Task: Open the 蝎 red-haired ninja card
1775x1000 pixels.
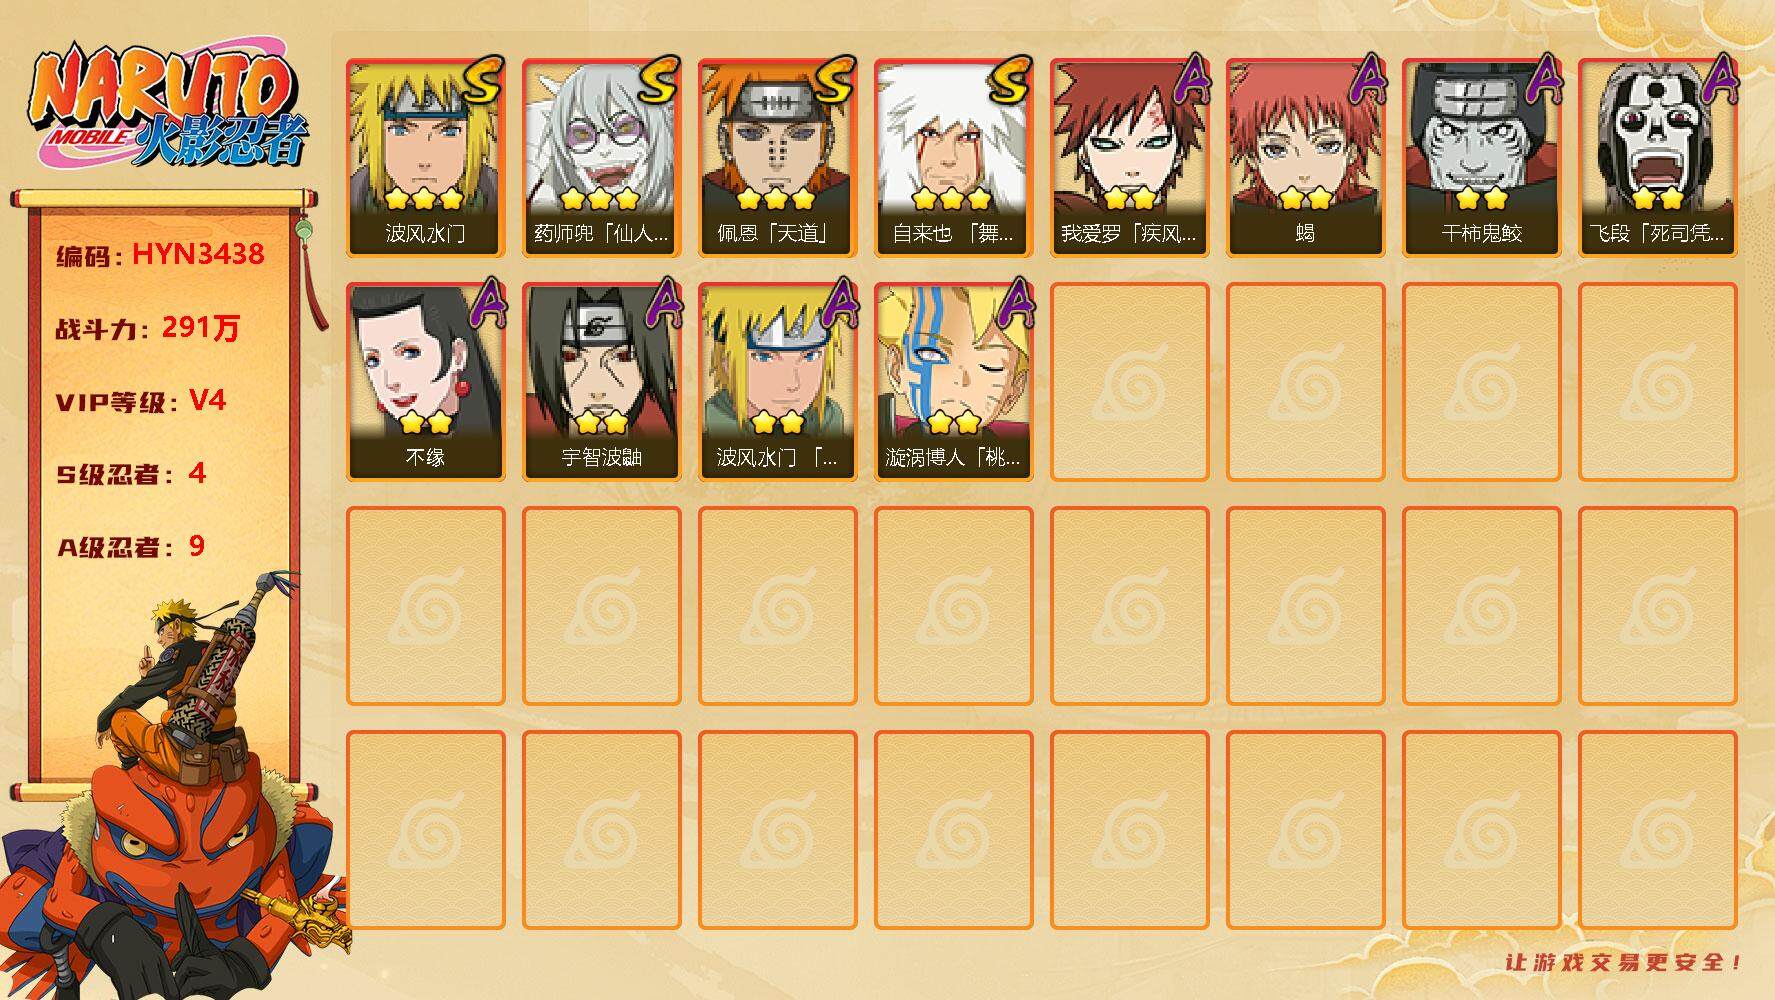Action: [1305, 158]
